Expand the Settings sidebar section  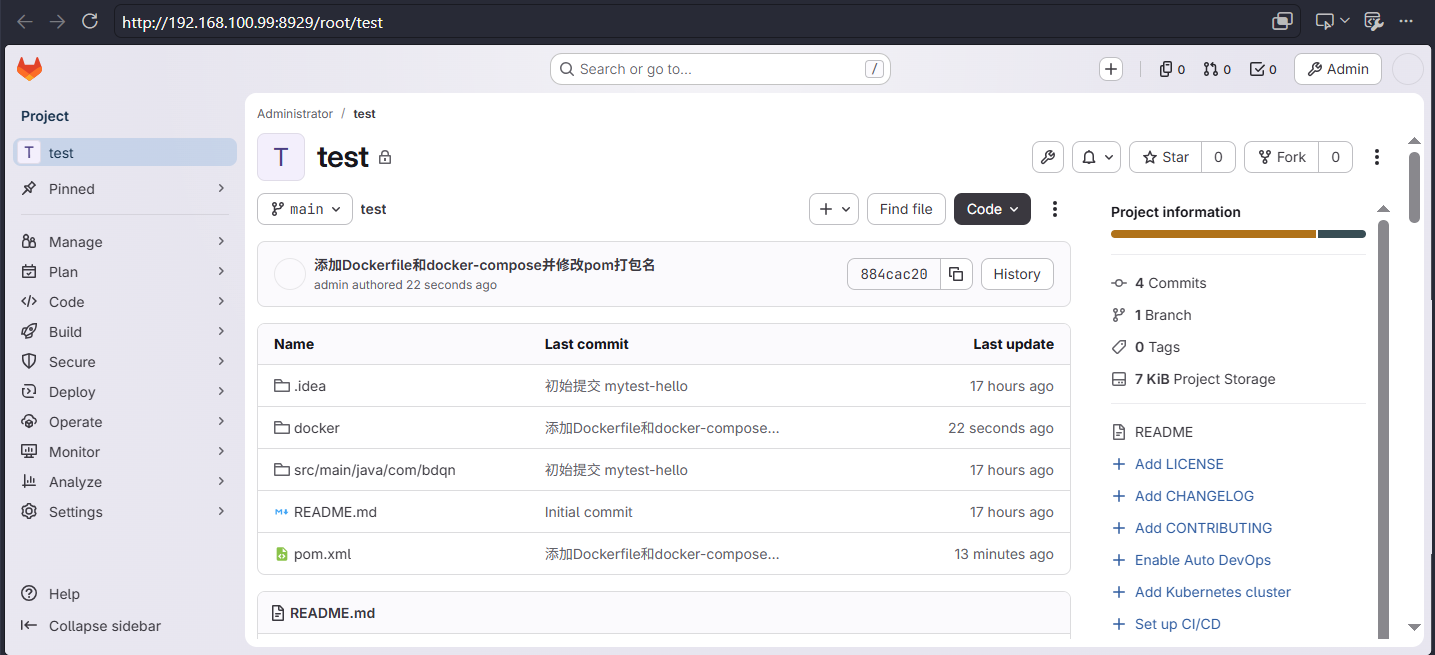[125, 512]
